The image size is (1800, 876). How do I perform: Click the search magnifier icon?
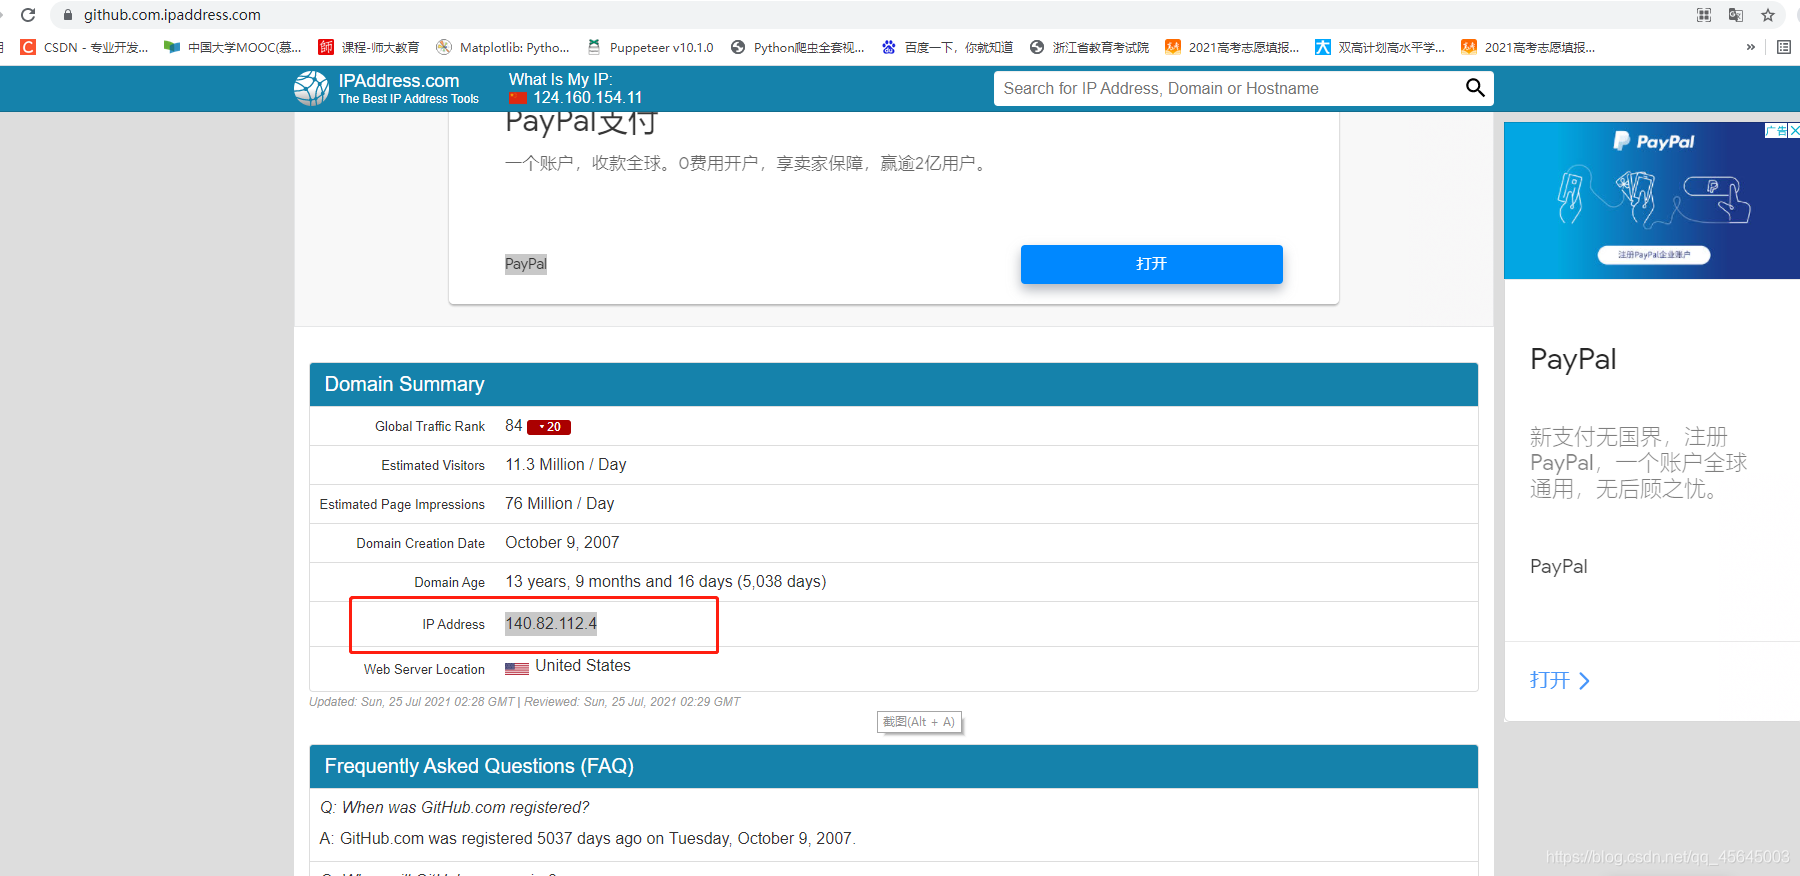click(1475, 88)
